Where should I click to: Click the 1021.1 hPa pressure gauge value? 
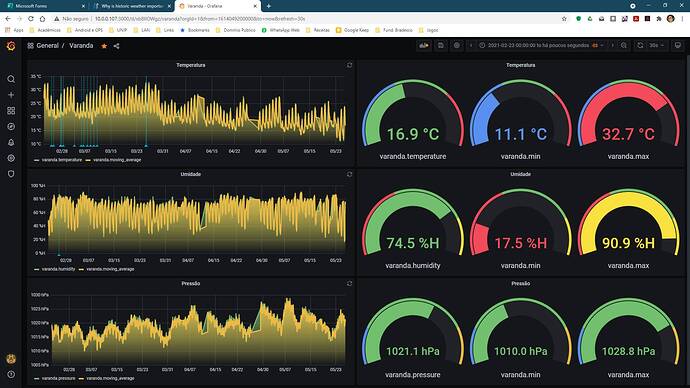pos(413,351)
